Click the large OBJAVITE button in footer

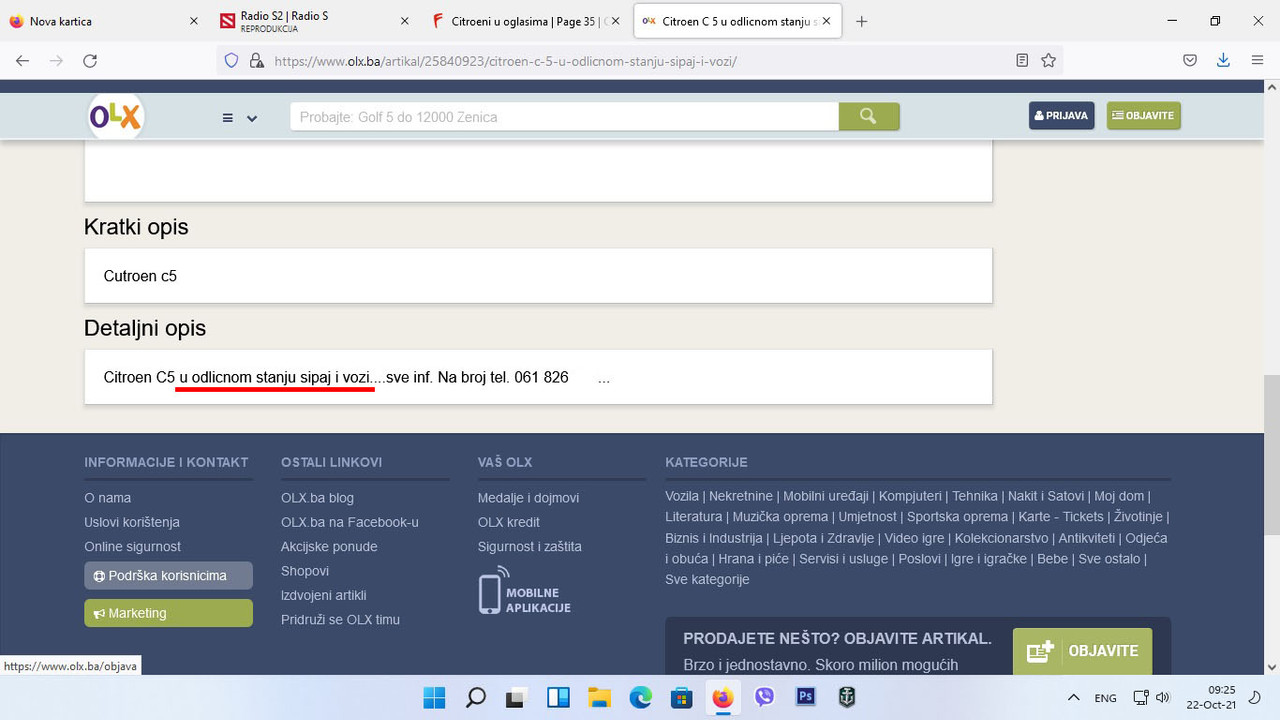point(1082,651)
